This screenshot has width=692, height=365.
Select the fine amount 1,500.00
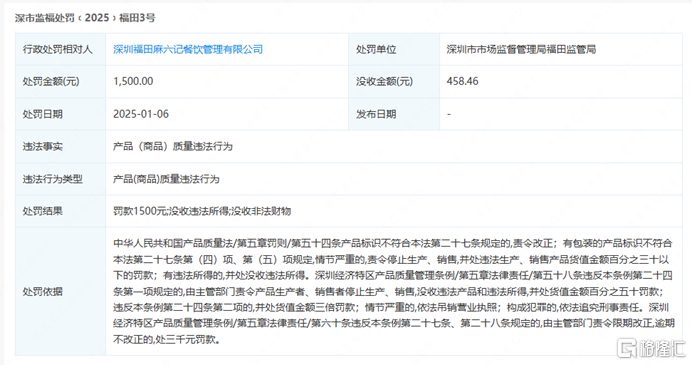point(133,82)
